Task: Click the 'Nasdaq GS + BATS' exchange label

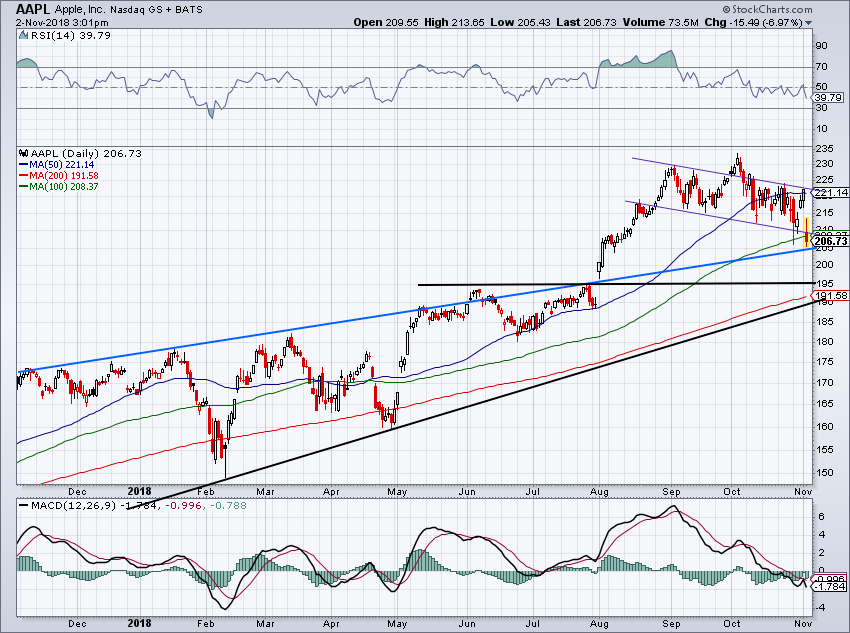Action: pos(157,10)
